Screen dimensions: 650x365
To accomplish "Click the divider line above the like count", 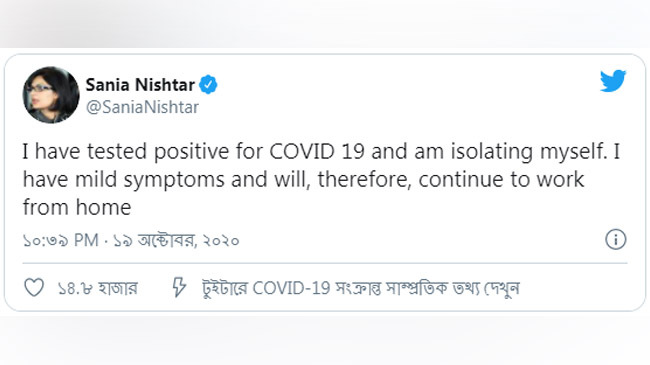I will [325, 263].
